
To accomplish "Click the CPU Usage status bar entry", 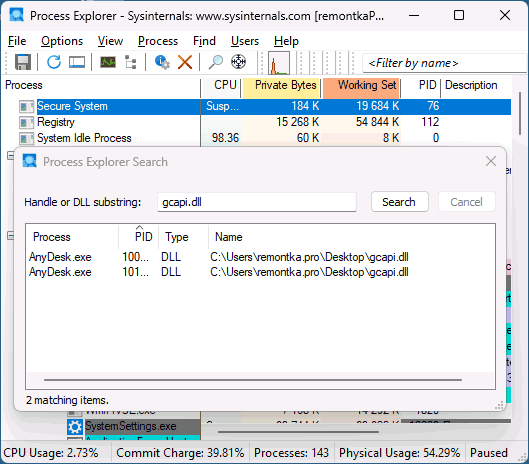I will coord(51,453).
